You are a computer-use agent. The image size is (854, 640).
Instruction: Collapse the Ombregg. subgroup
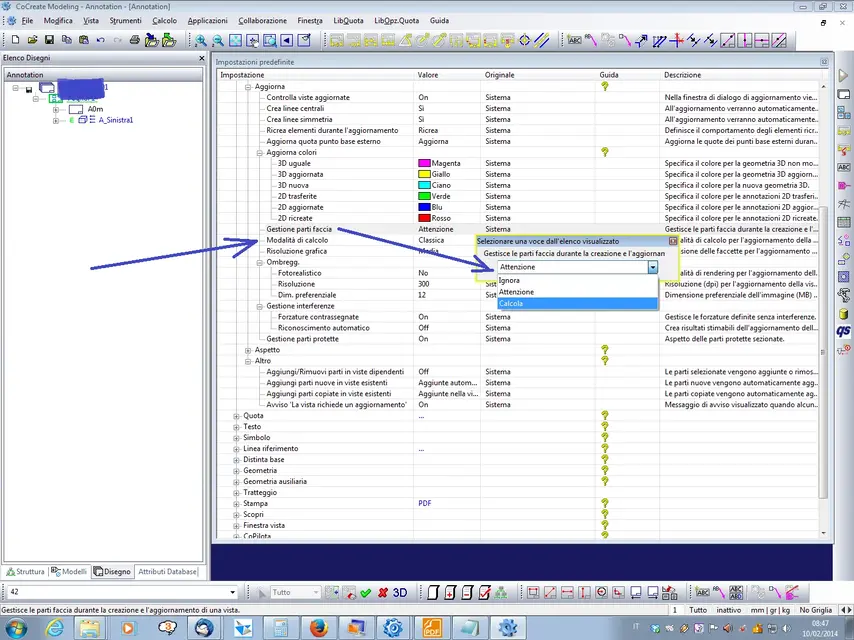[x=259, y=263]
